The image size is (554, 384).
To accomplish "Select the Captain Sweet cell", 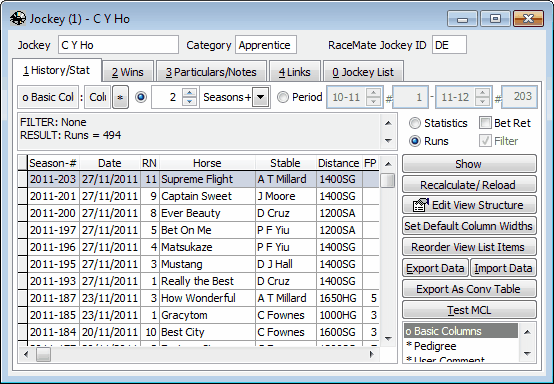I will [x=207, y=196].
